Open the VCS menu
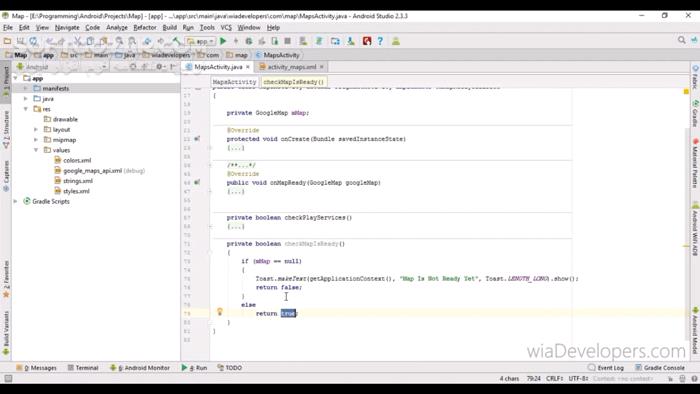The width and height of the screenshot is (700, 394). point(226,28)
